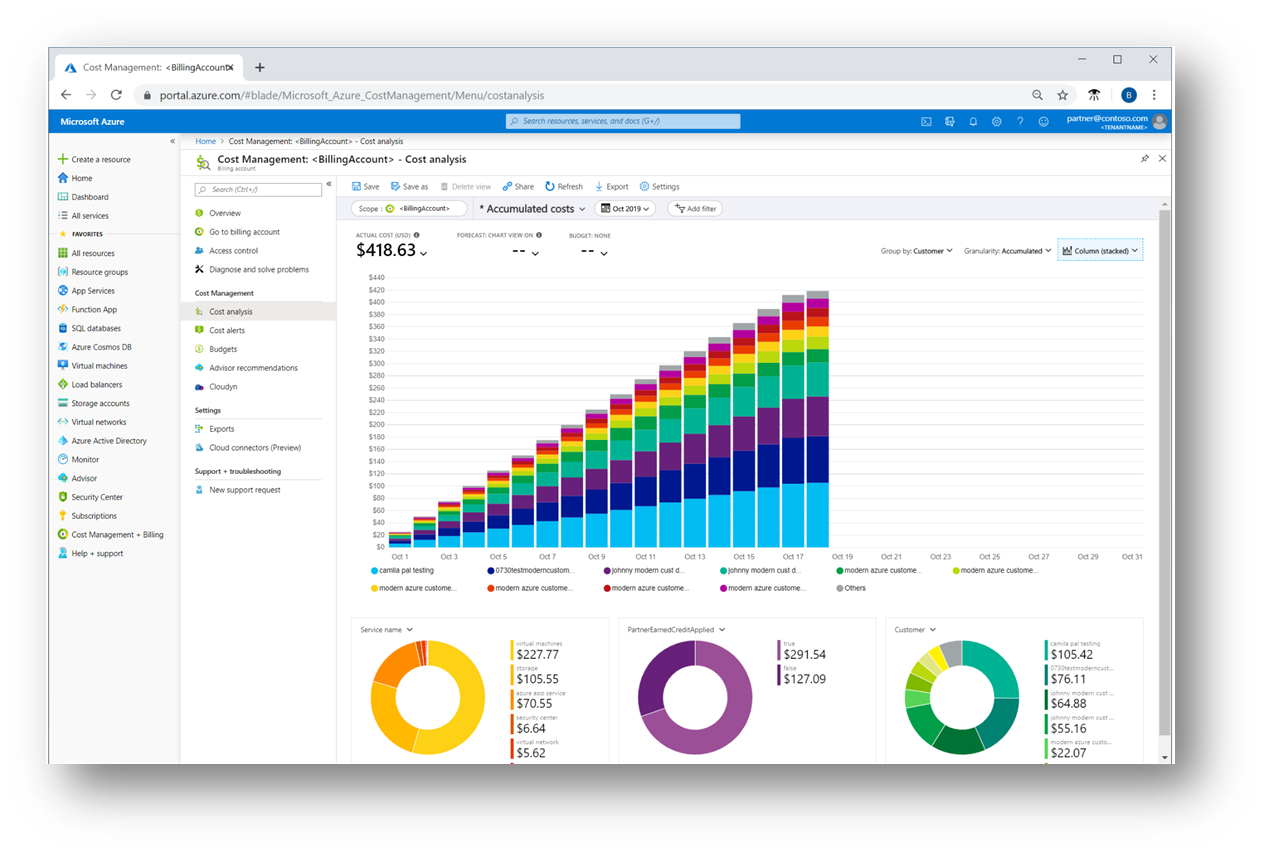1268x857 pixels.
Task: Collapse the blade navigation pane with the double chevron
Action: coord(329,184)
